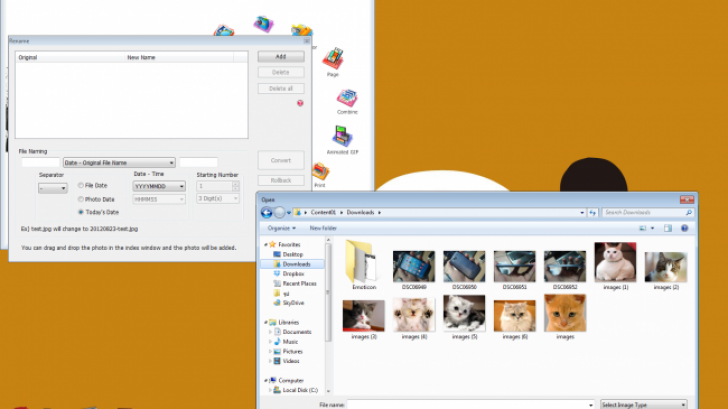The width and height of the screenshot is (728, 409).
Task: Open the Separator dropdown
Action: pyautogui.click(x=52, y=188)
